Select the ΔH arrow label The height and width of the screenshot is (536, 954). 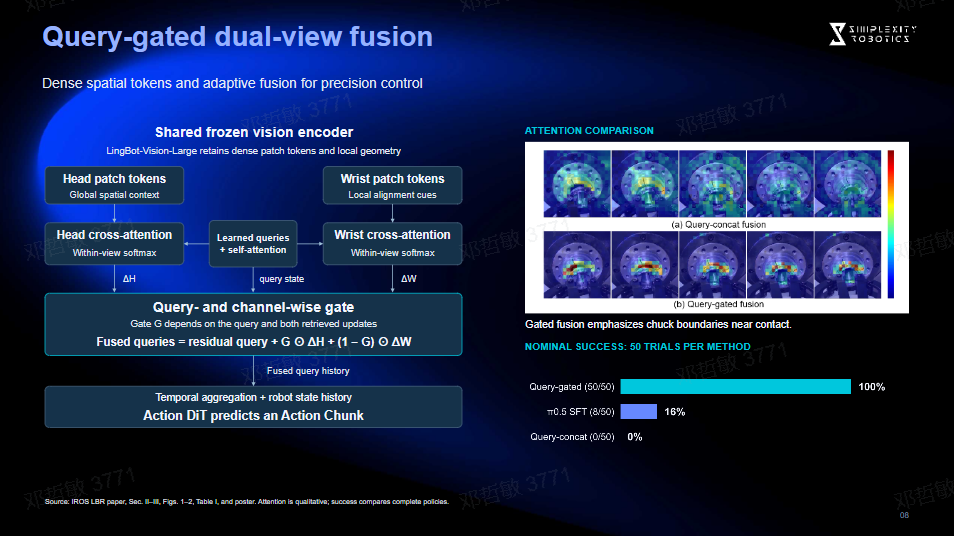[129, 279]
